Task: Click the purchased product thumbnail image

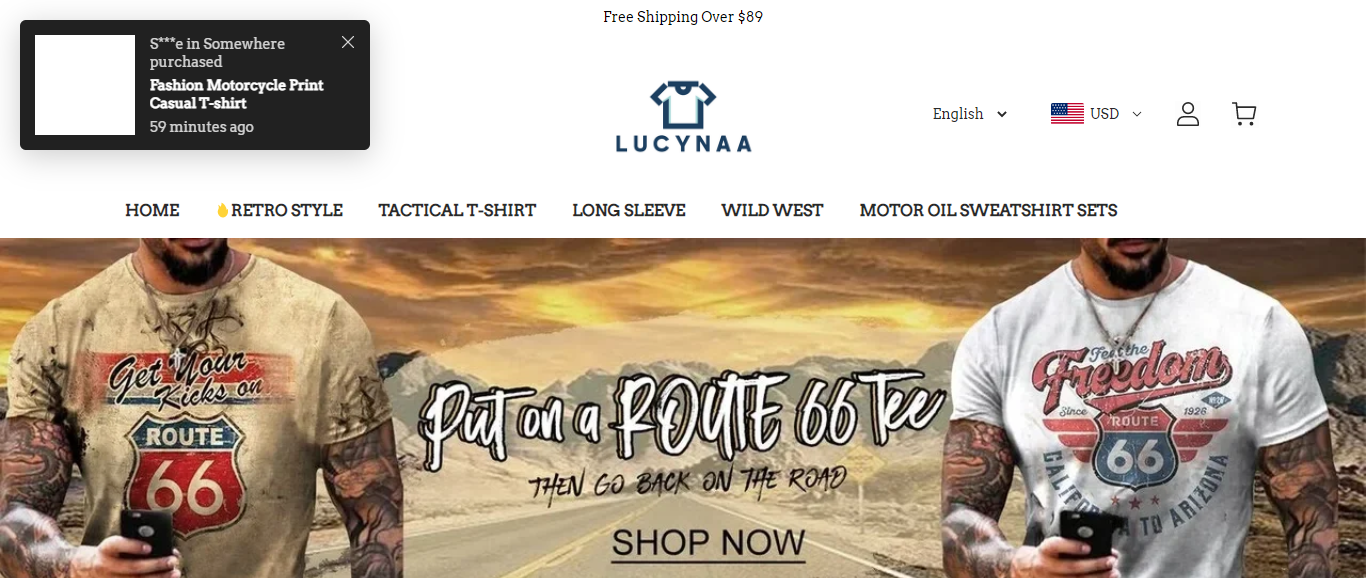Action: tap(85, 85)
